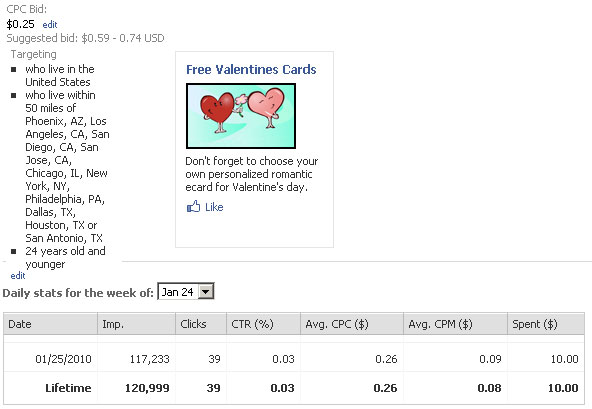The image size is (592, 409).
Task: Edit the targeting settings
Action: click(x=18, y=276)
